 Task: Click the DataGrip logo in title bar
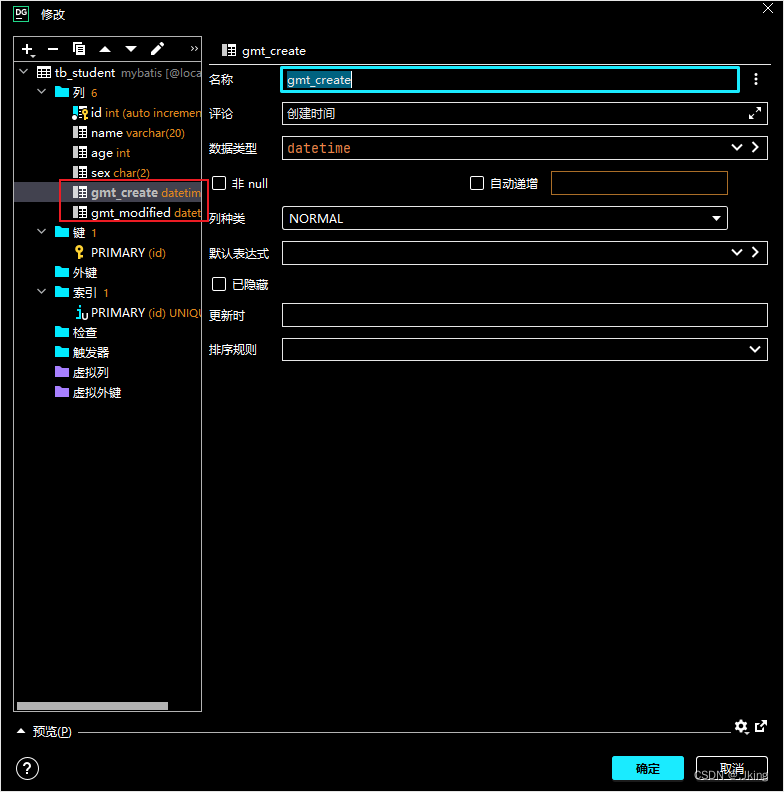(x=21, y=14)
